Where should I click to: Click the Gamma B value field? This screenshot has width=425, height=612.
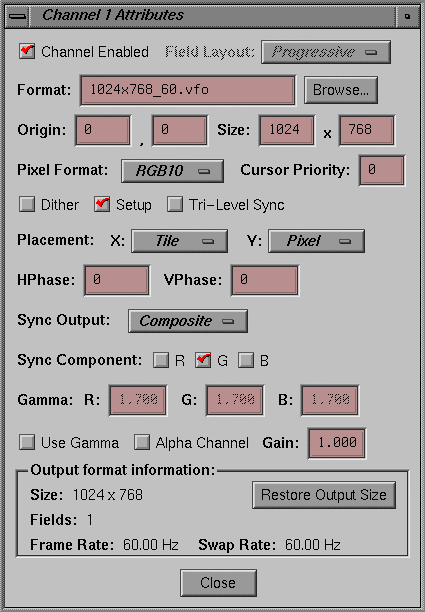coord(330,400)
